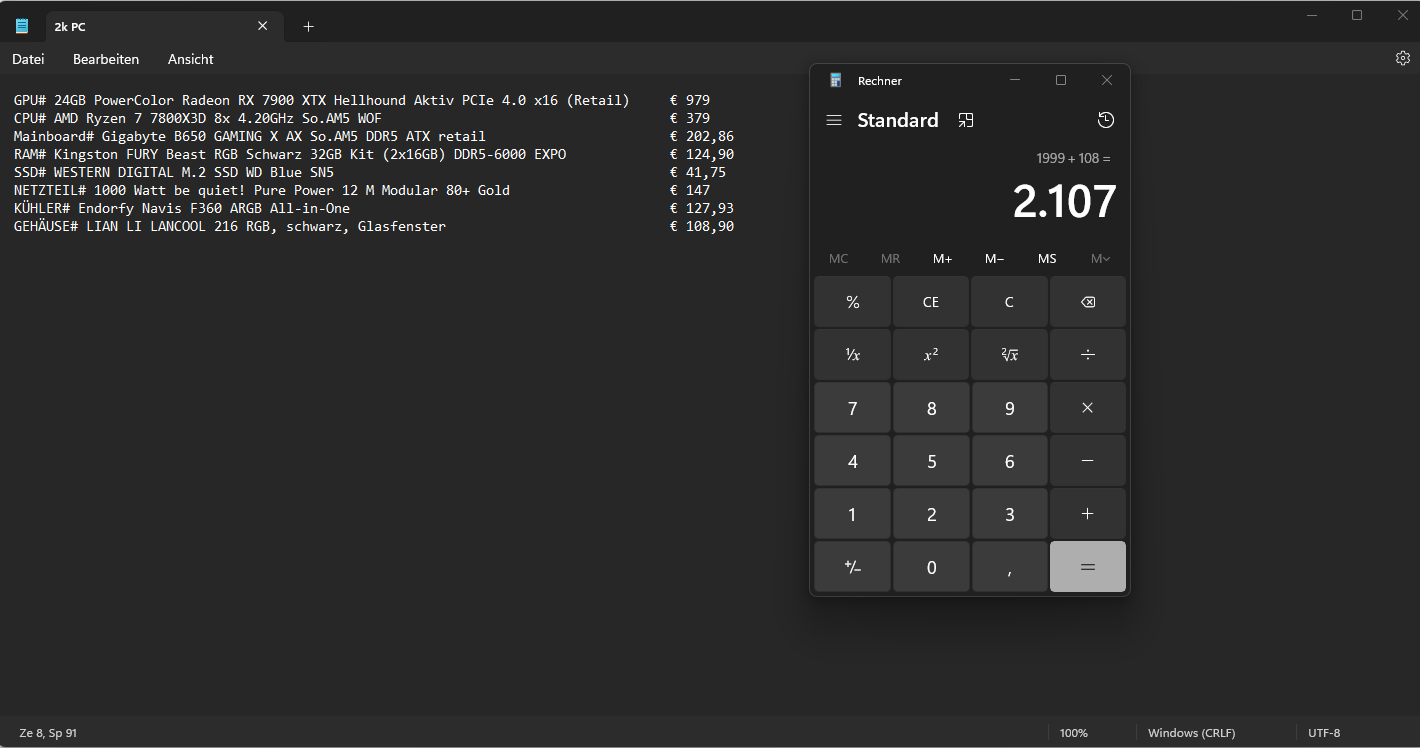Click the plus/minus sign toggle key

852,567
